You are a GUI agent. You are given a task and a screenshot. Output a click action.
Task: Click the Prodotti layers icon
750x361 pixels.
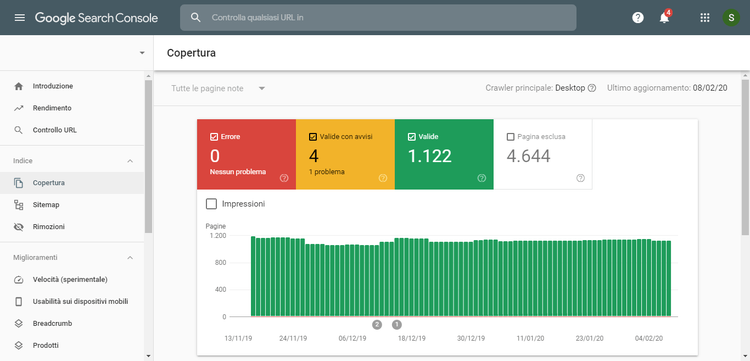[19, 345]
